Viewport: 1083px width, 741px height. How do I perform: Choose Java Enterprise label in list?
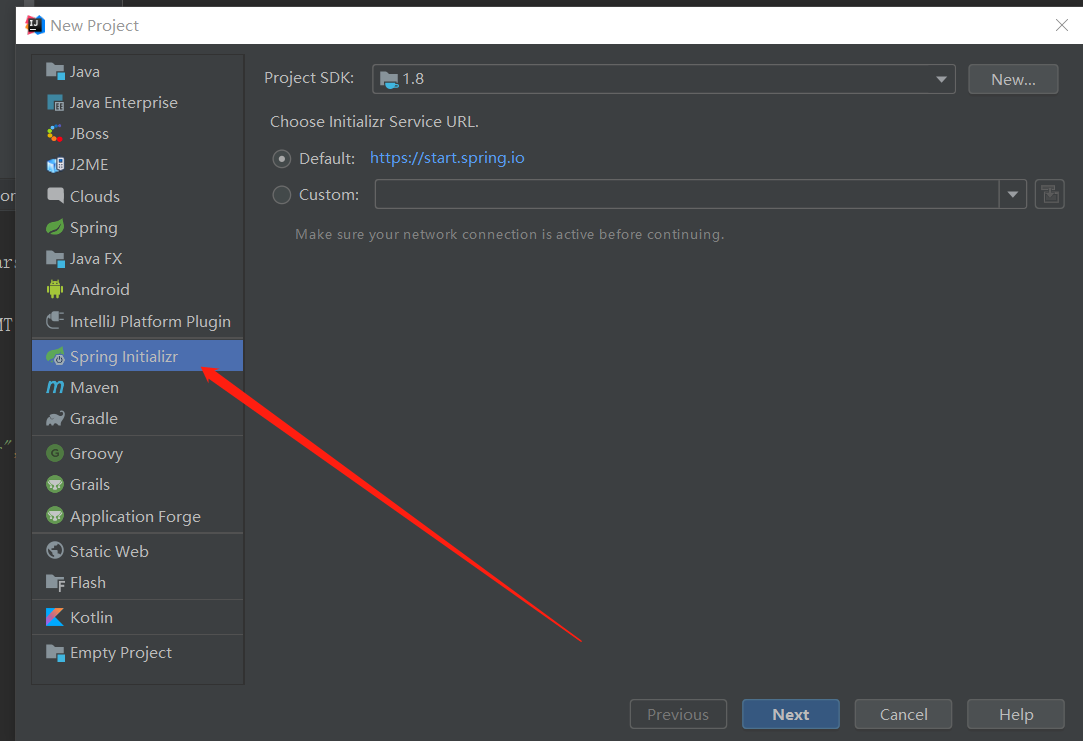click(x=124, y=103)
